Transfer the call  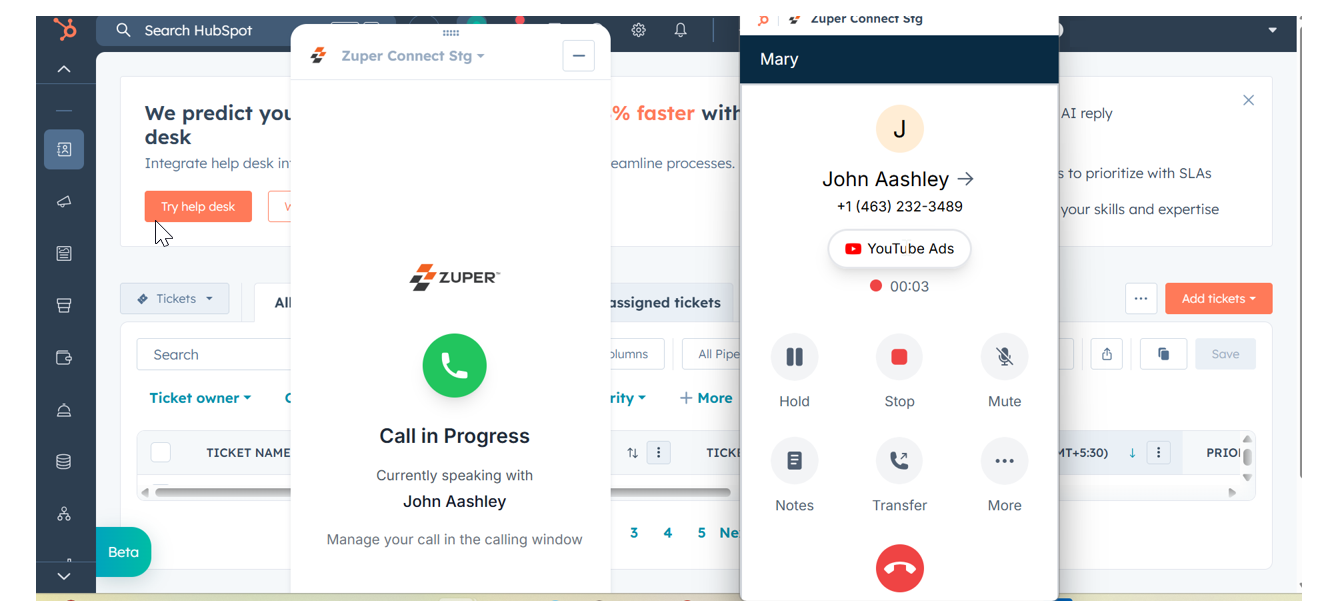899,461
